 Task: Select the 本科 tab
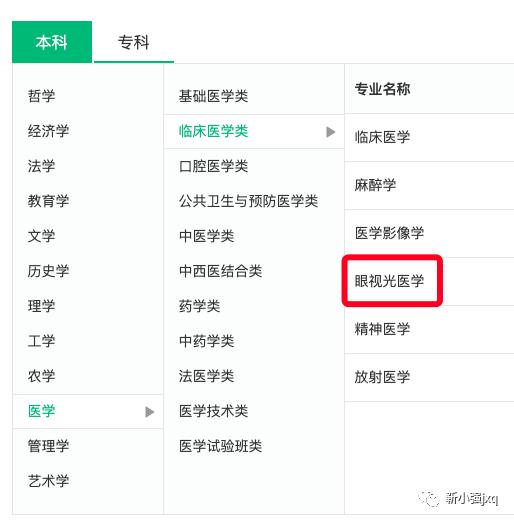pos(52,42)
